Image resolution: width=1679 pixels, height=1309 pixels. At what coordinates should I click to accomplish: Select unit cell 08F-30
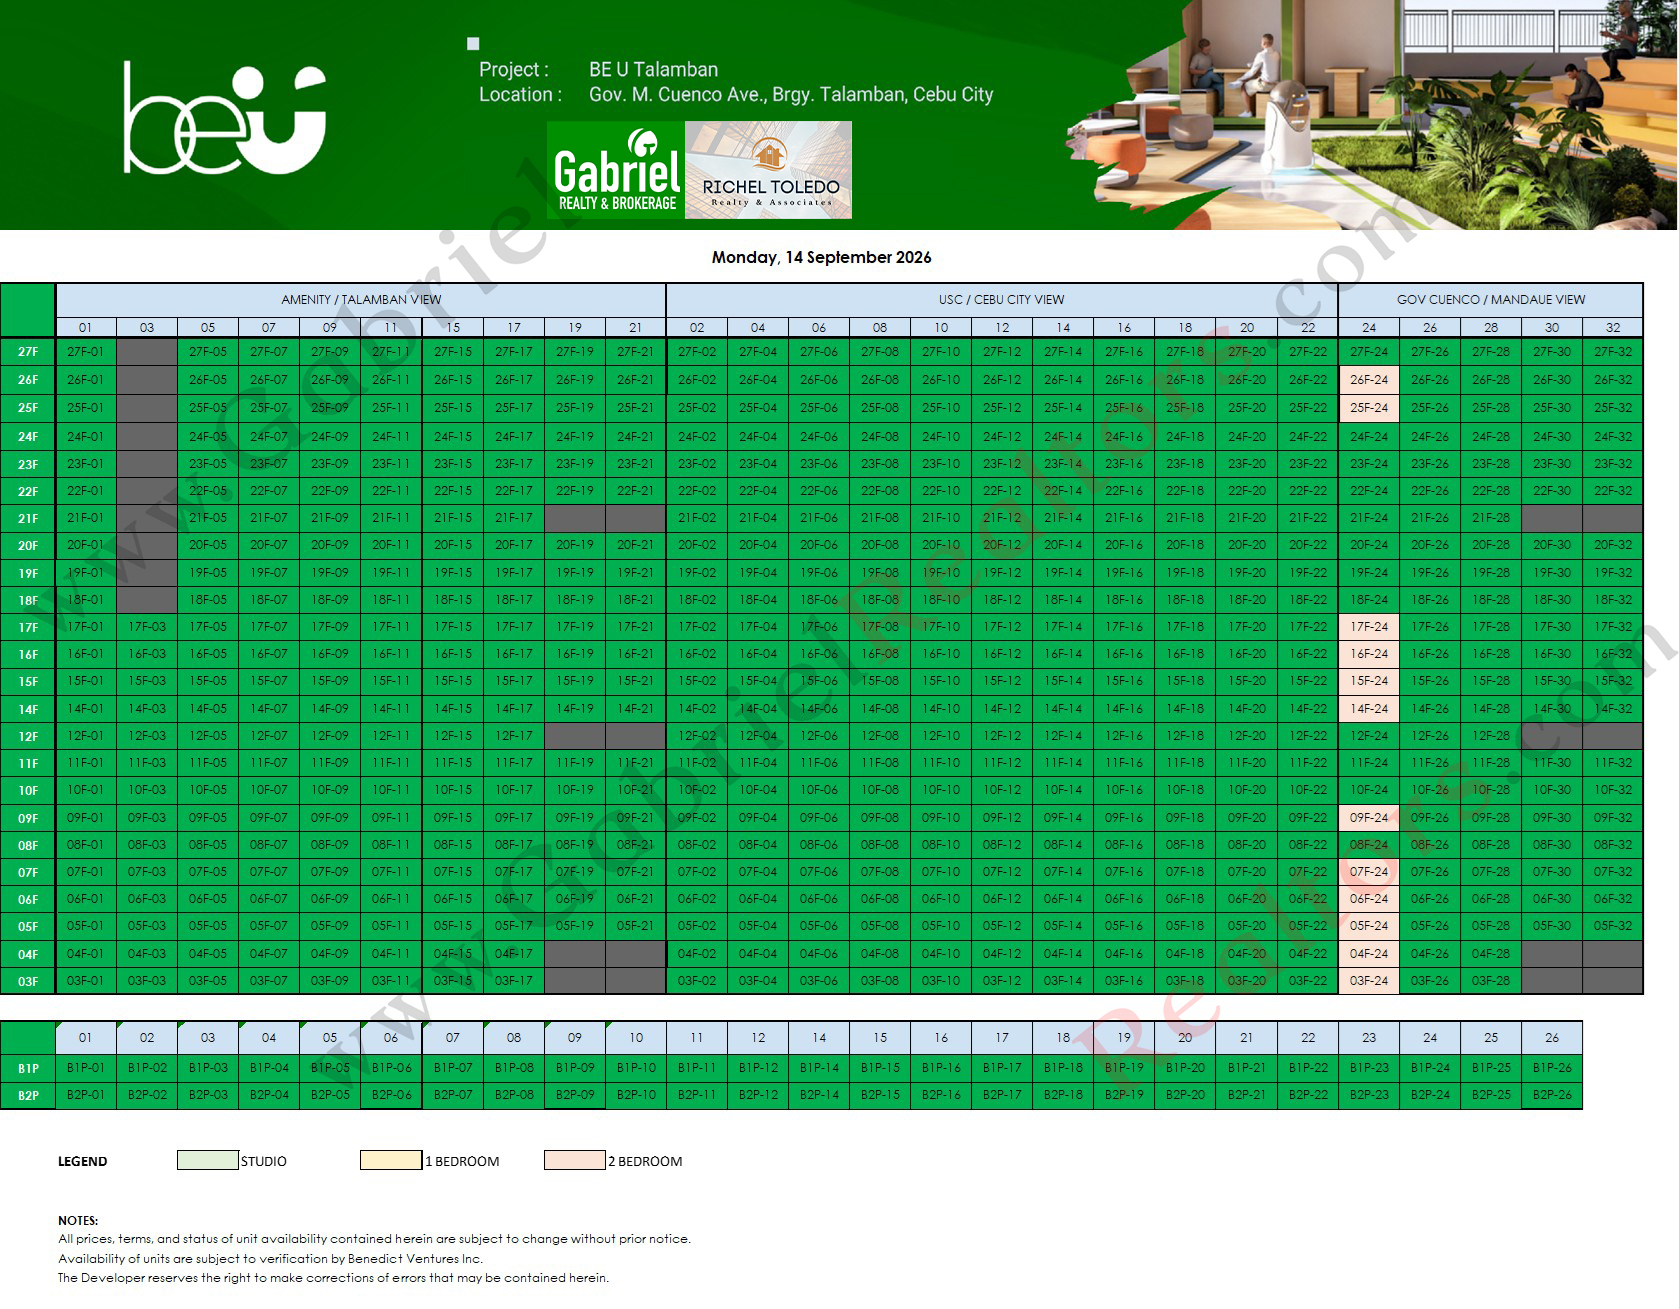point(1551,845)
